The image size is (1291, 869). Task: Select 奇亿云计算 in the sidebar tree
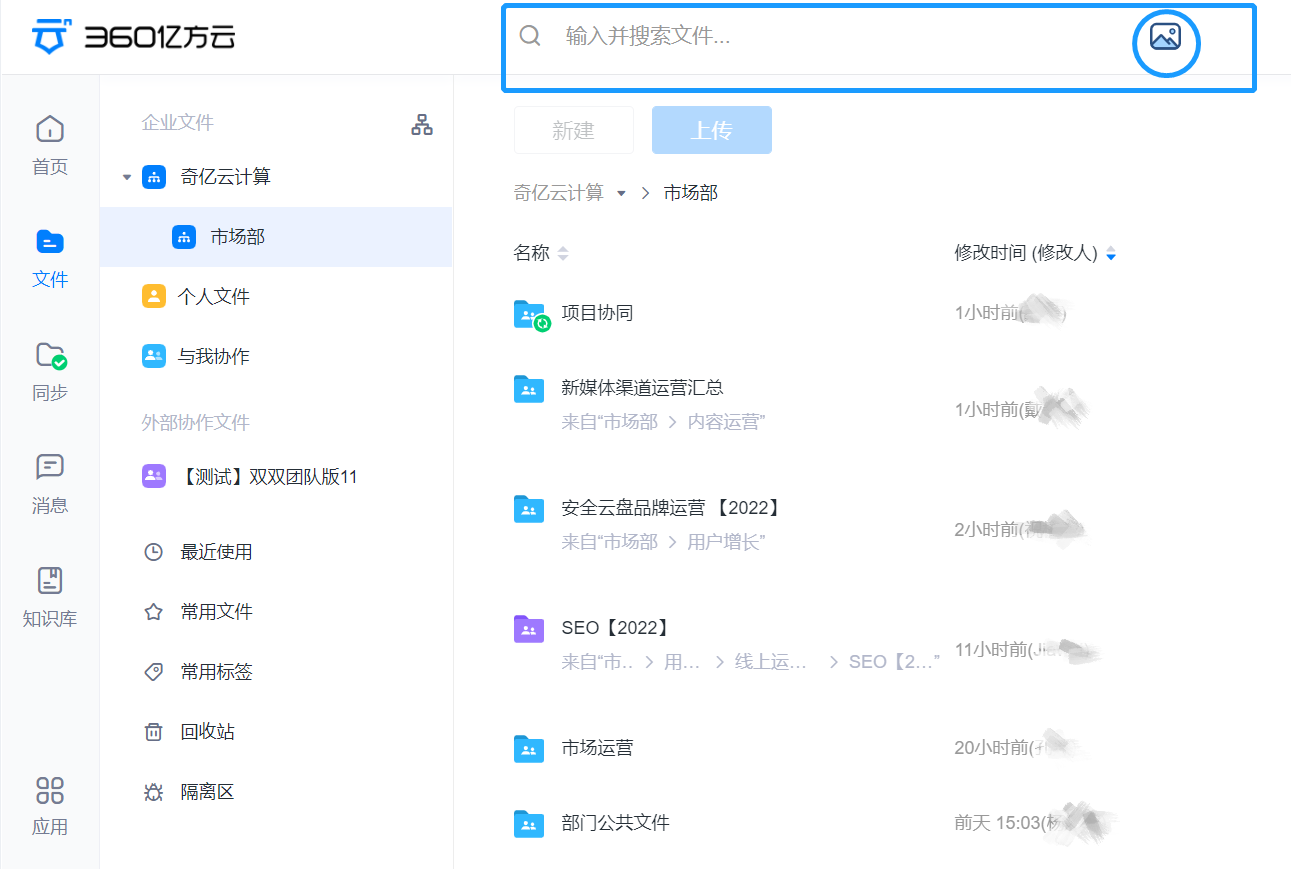coord(226,177)
